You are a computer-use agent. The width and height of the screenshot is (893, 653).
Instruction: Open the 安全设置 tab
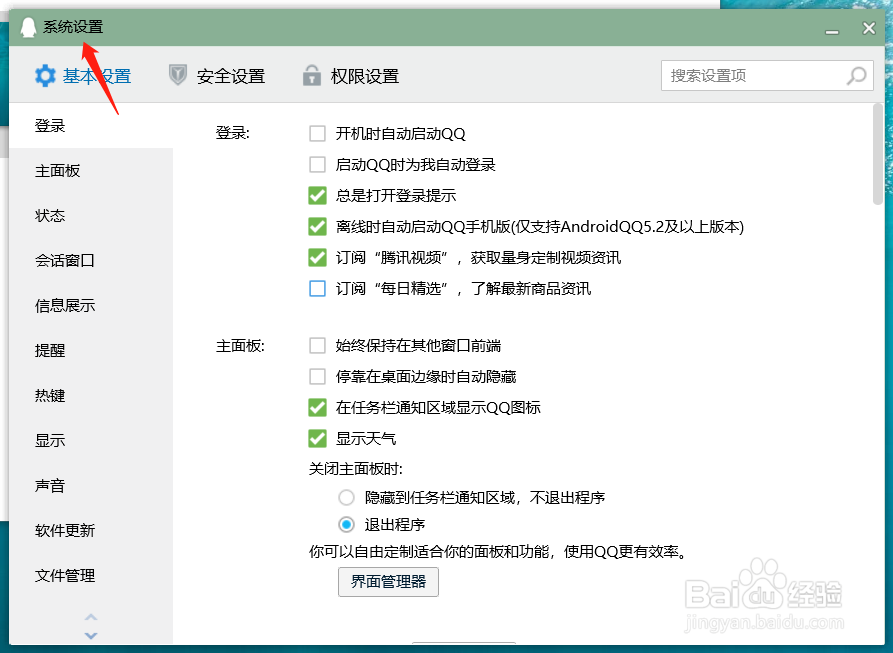[x=217, y=76]
